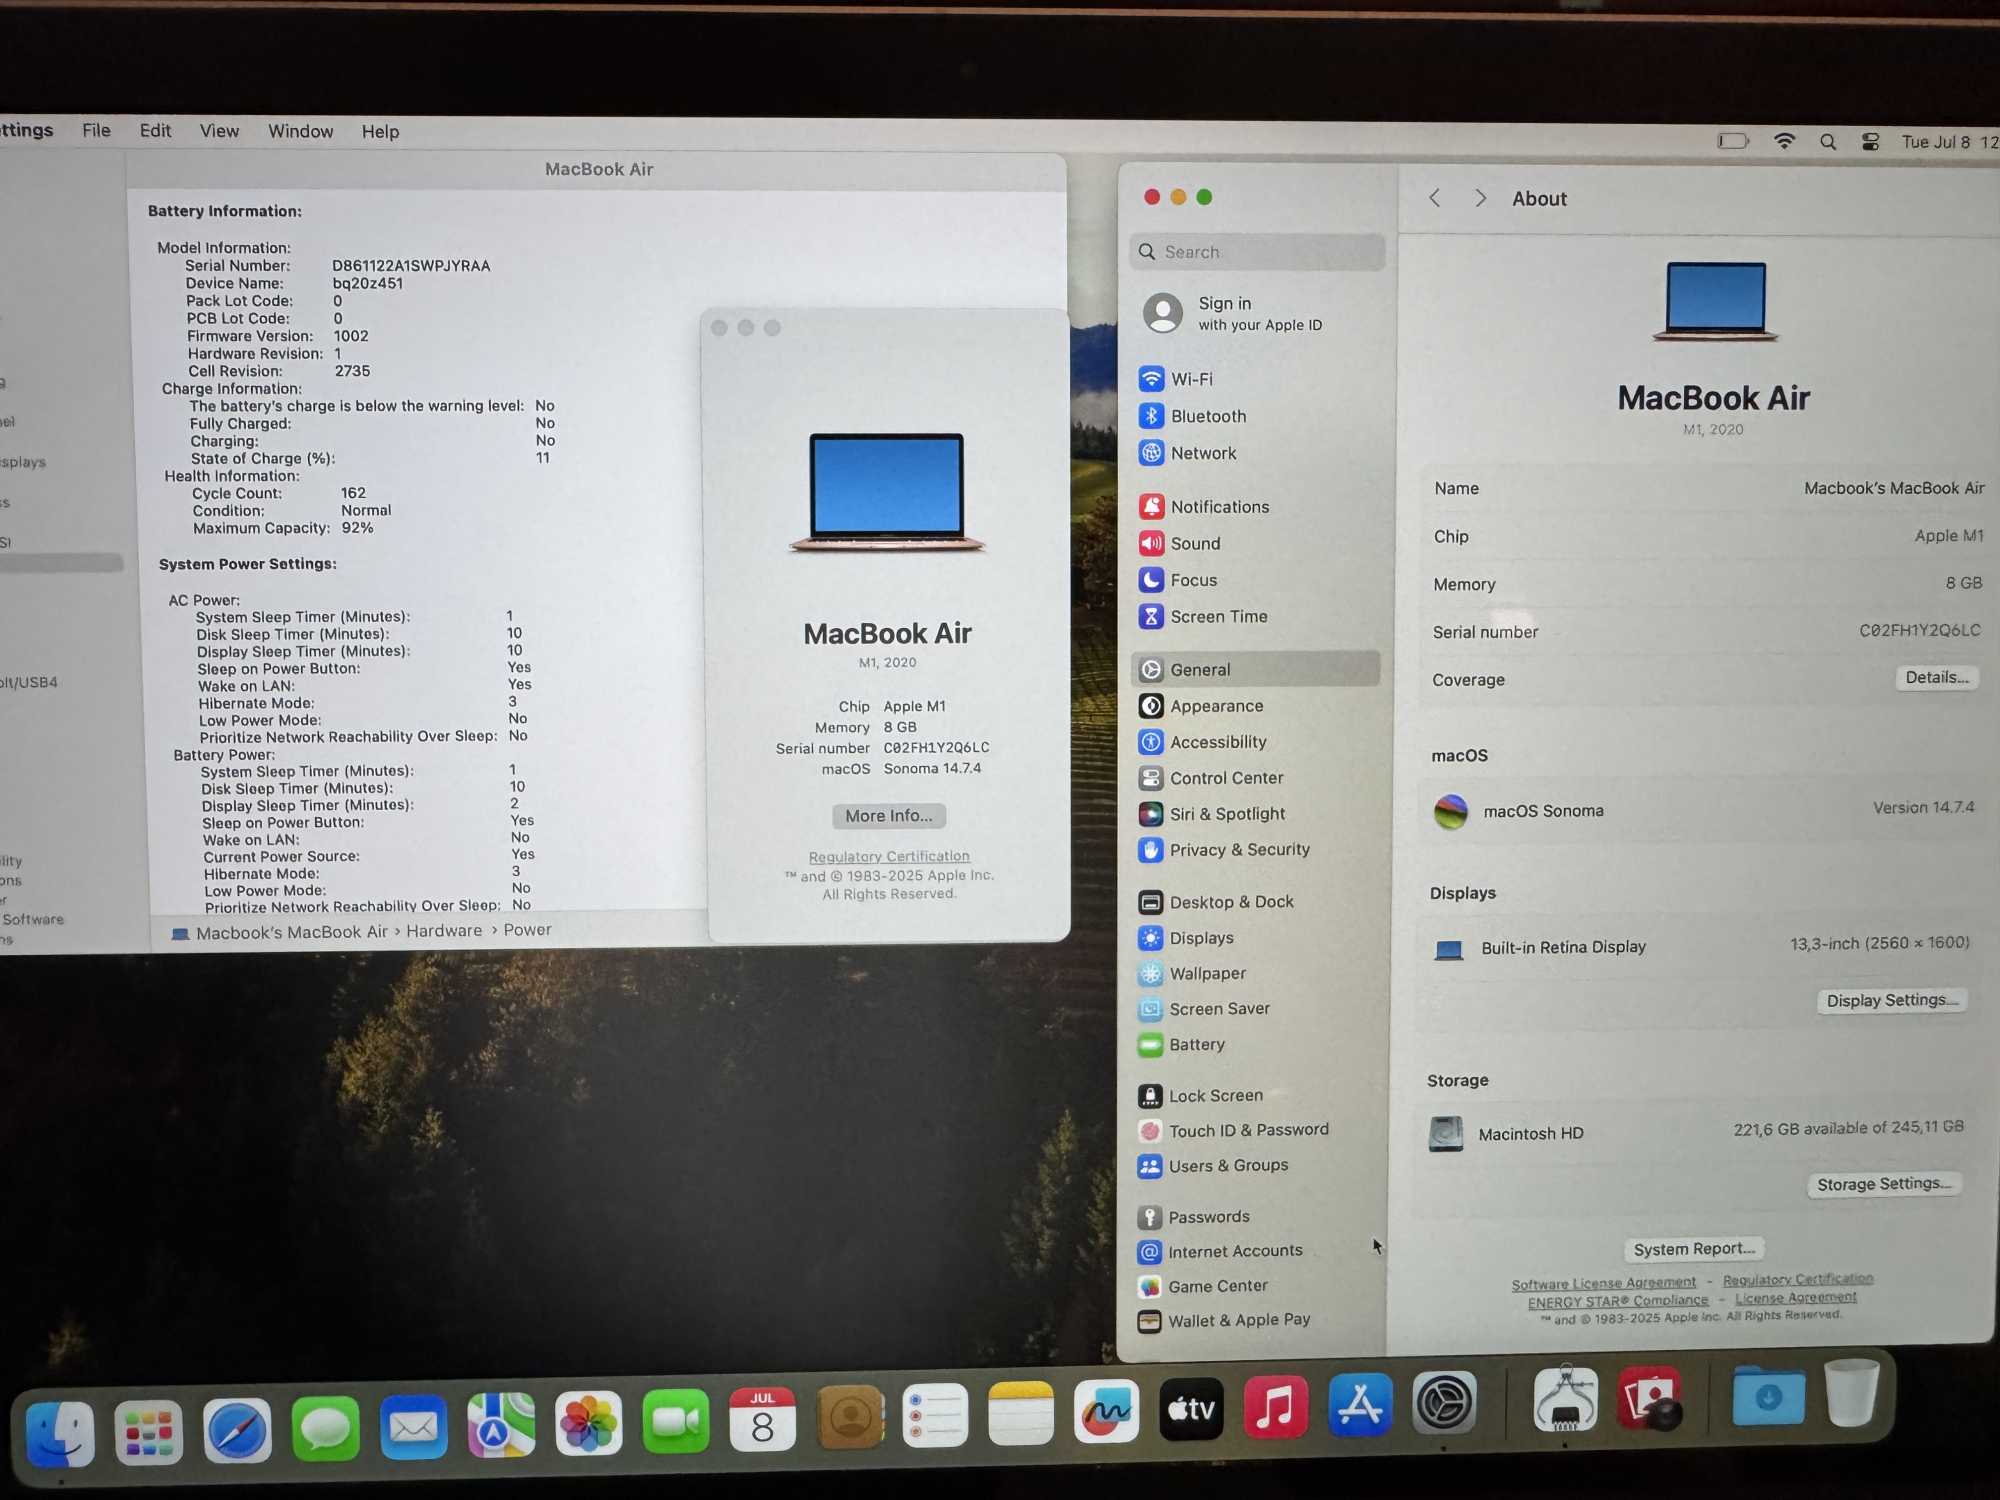Viewport: 2000px width, 1500px height.
Task: Open Battery settings pane
Action: (x=1196, y=1045)
